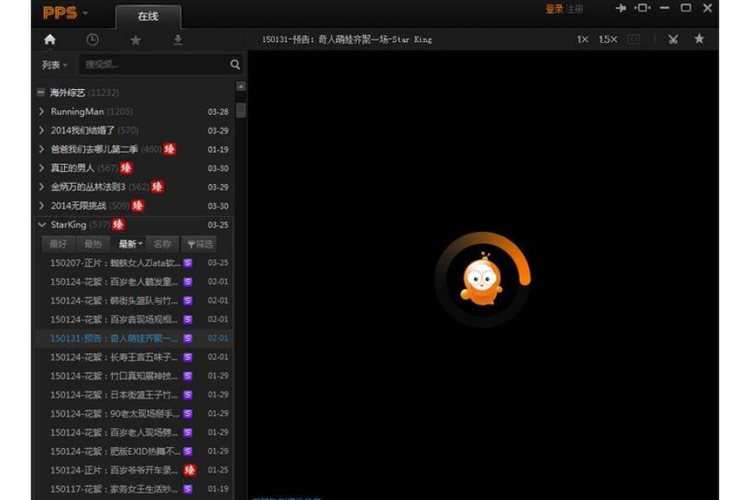This screenshot has width=750, height=500.
Task: Click the scissors clip icon
Action: click(673, 39)
